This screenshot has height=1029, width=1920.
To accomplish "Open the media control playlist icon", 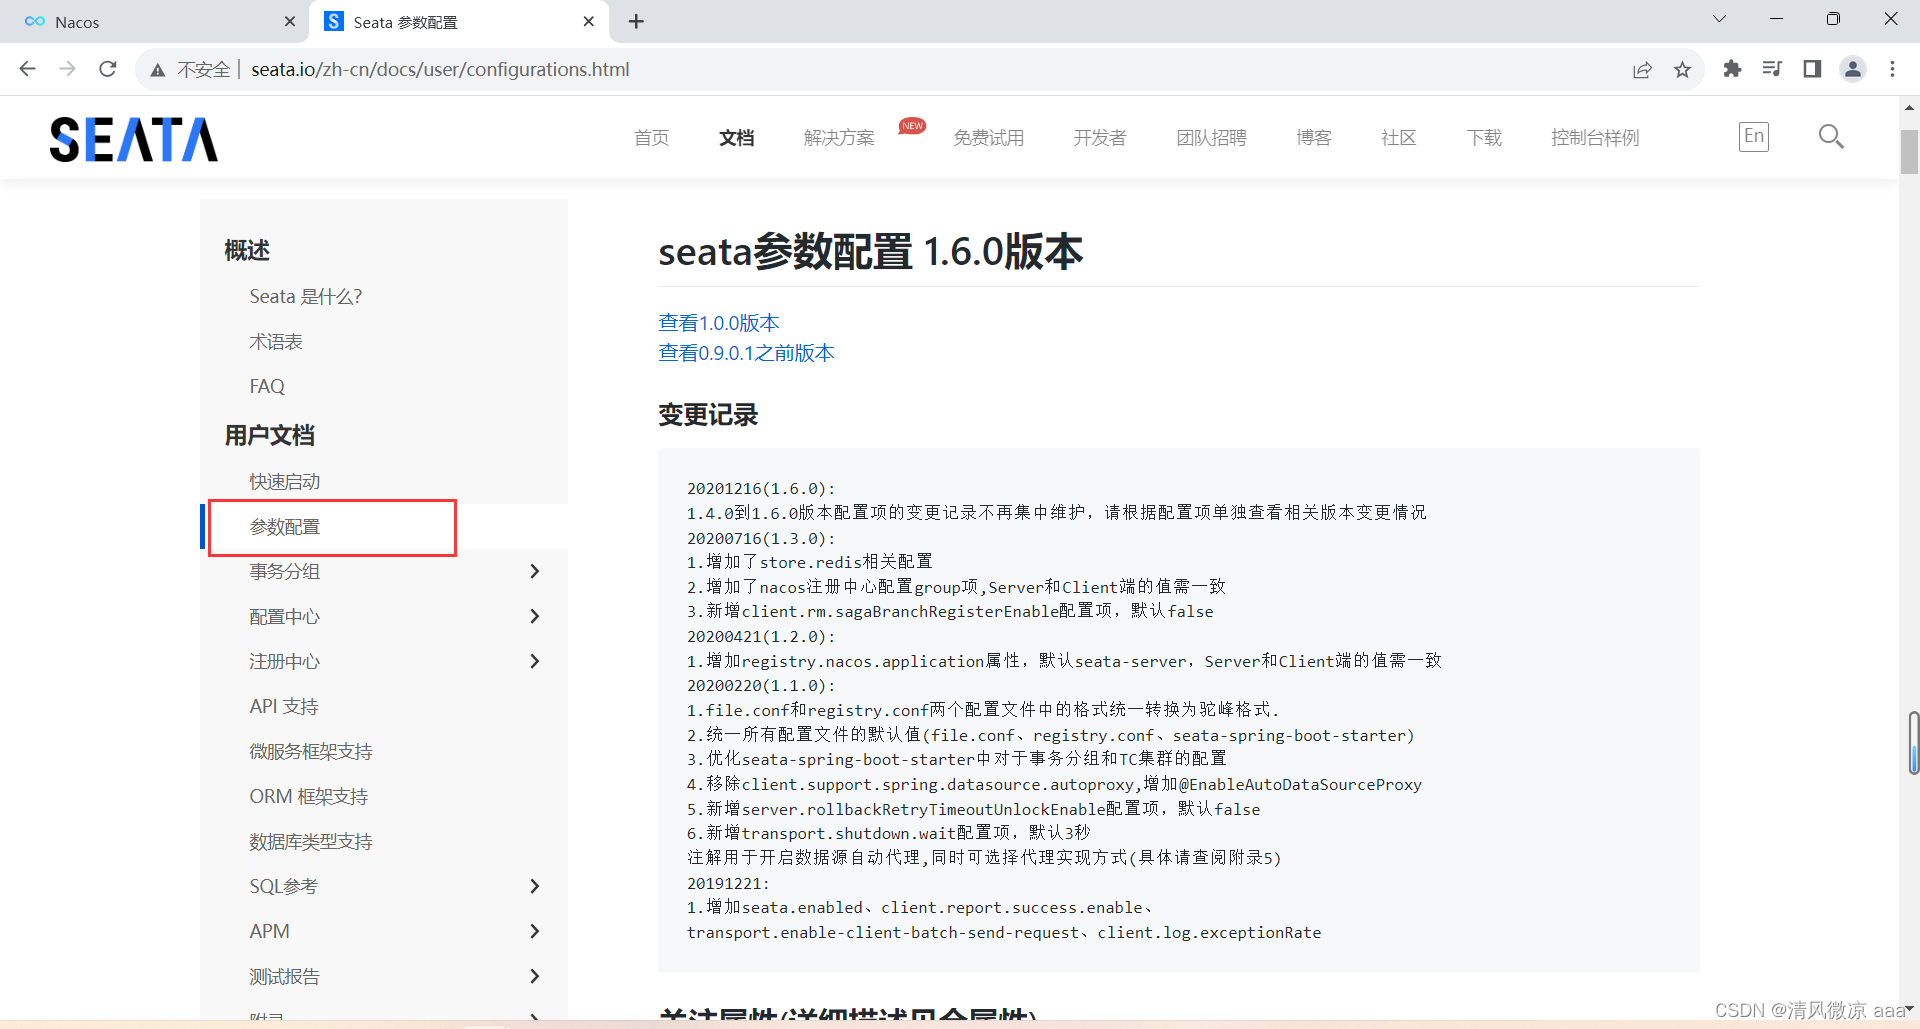I will [x=1772, y=69].
